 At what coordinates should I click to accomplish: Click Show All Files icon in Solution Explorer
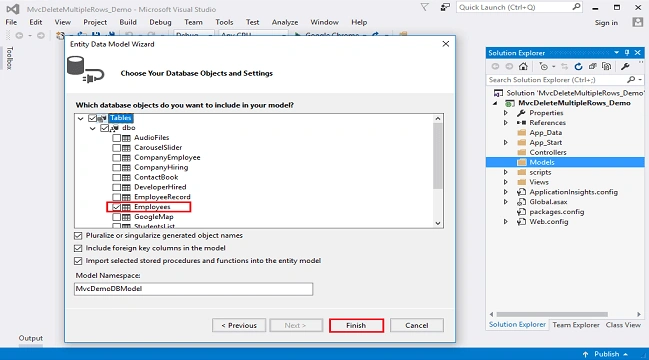607,66
